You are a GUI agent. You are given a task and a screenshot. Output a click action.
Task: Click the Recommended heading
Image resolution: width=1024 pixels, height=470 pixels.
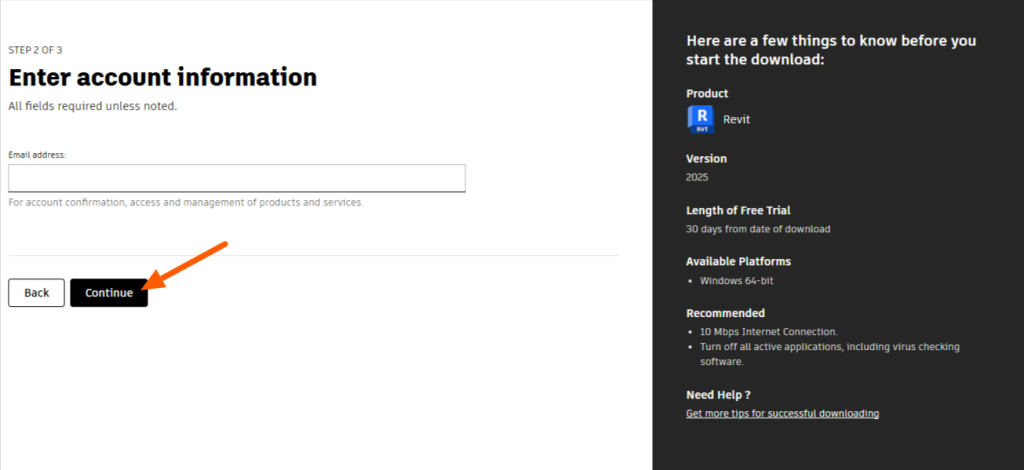click(x=726, y=313)
